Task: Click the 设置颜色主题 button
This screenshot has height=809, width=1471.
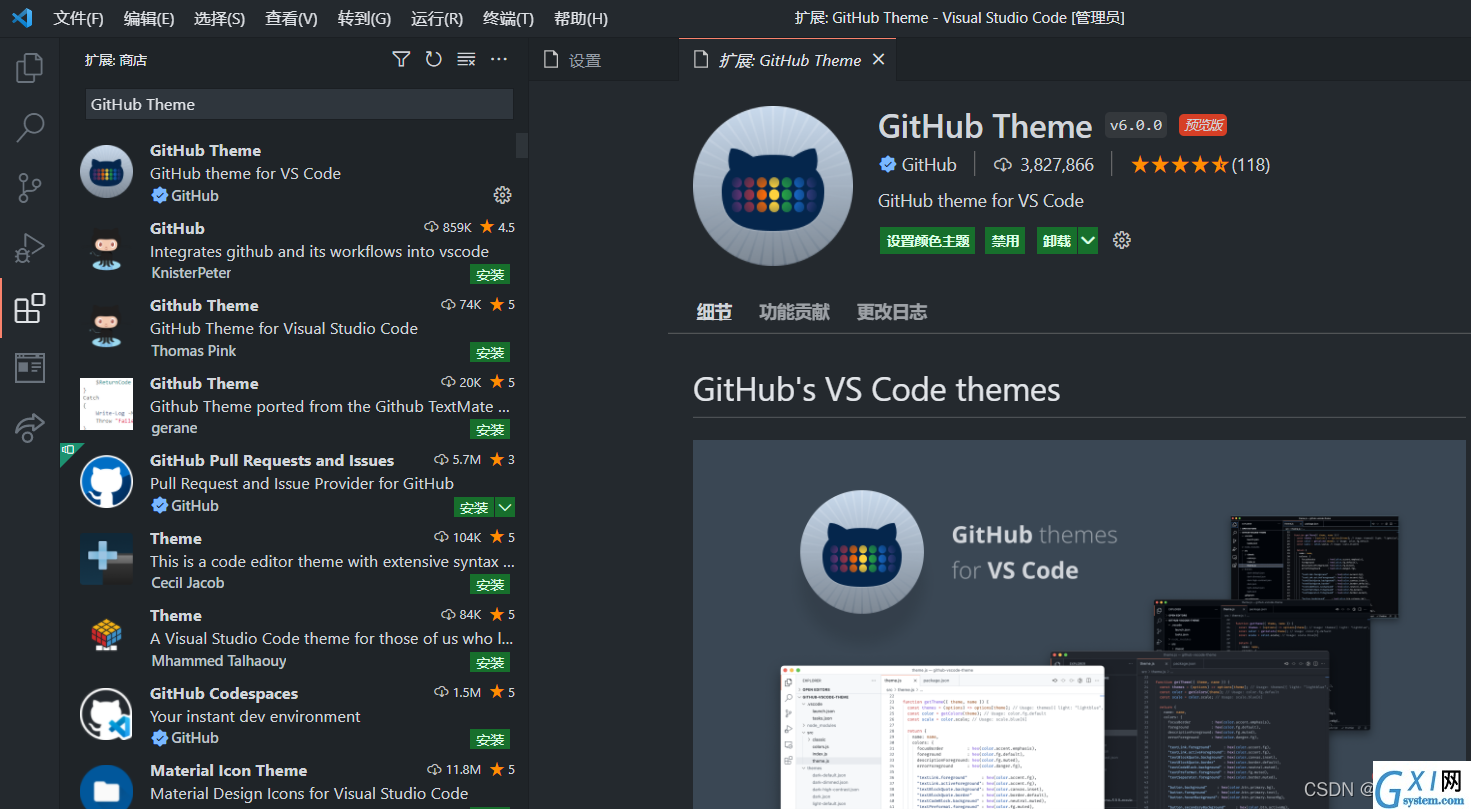Action: click(x=928, y=241)
